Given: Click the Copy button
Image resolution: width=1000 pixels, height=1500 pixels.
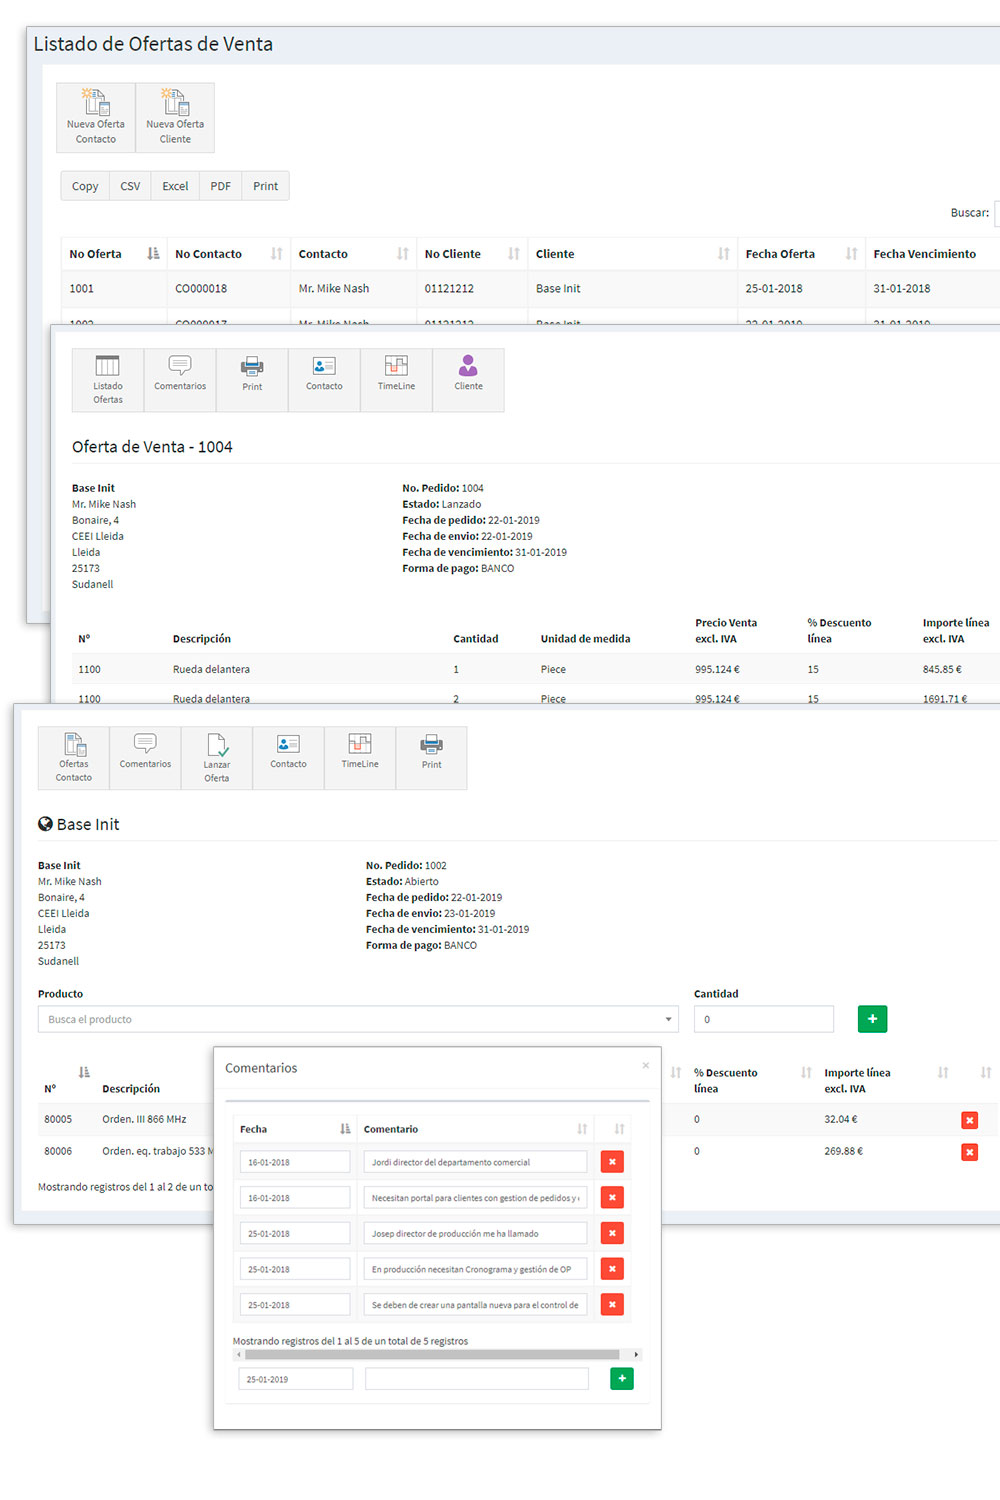Looking at the screenshot, I should coord(85,186).
